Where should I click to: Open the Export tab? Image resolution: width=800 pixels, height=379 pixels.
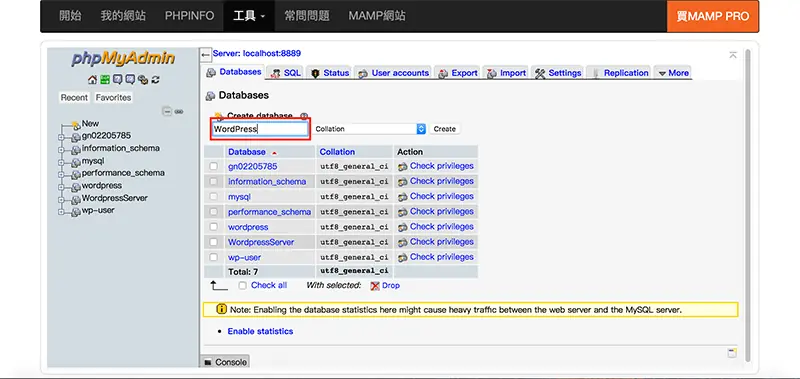click(x=458, y=73)
